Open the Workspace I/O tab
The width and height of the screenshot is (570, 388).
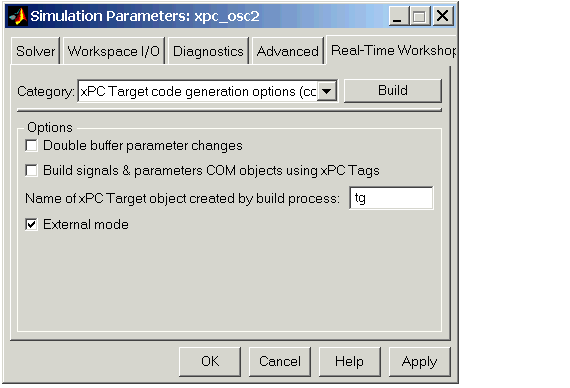pos(114,51)
